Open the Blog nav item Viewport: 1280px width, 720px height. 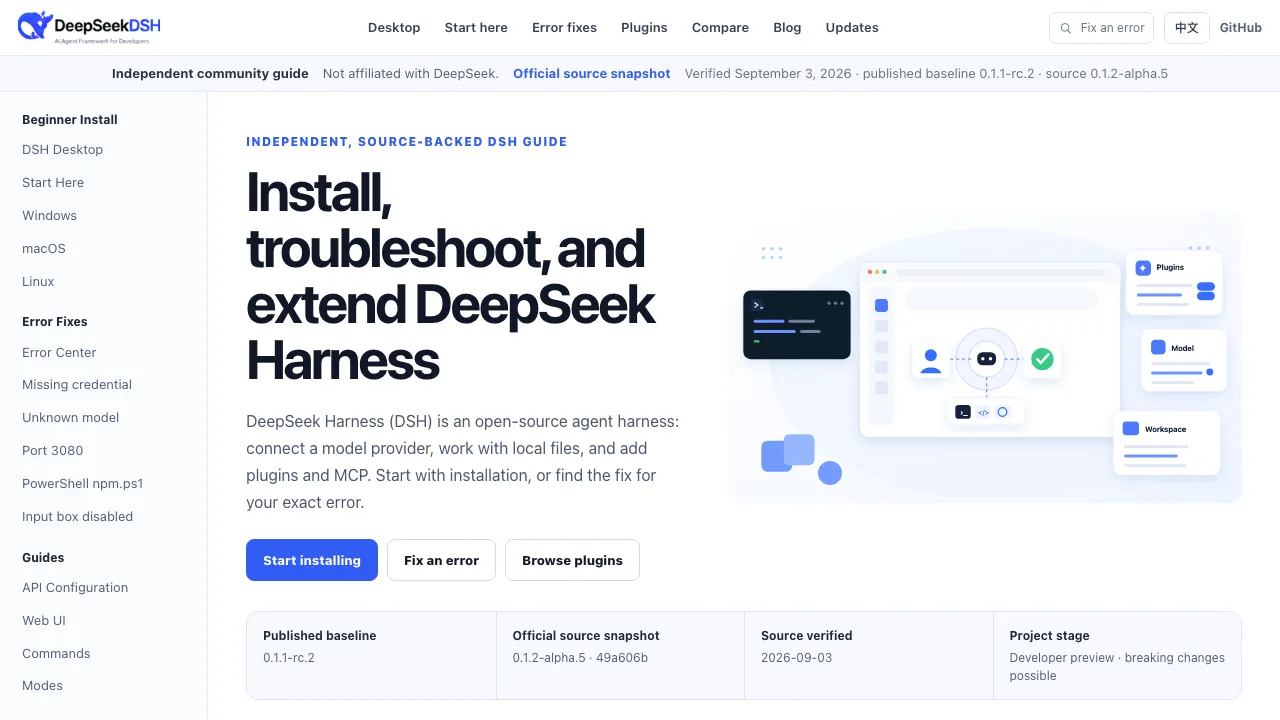tap(787, 28)
